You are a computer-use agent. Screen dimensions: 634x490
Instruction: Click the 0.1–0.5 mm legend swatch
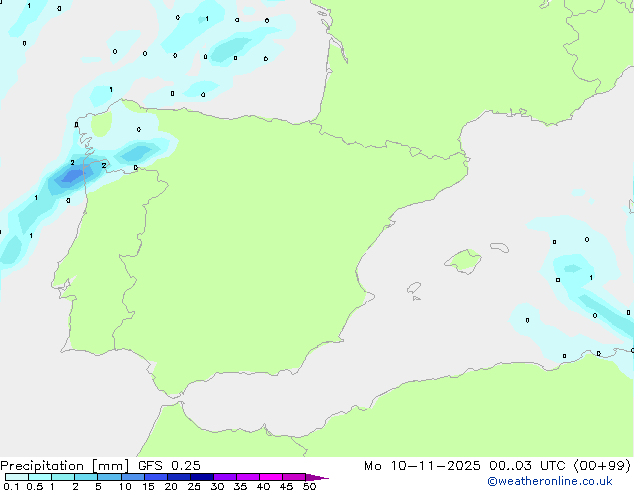click(x=17, y=477)
